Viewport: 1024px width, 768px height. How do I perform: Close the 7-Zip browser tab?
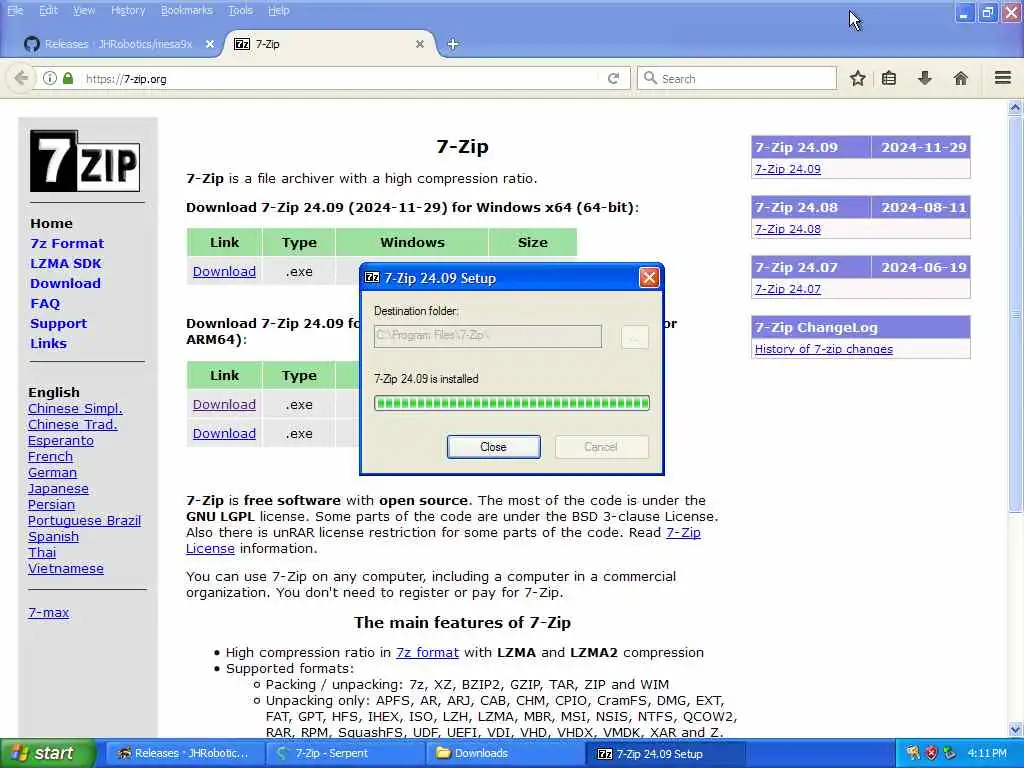420,44
